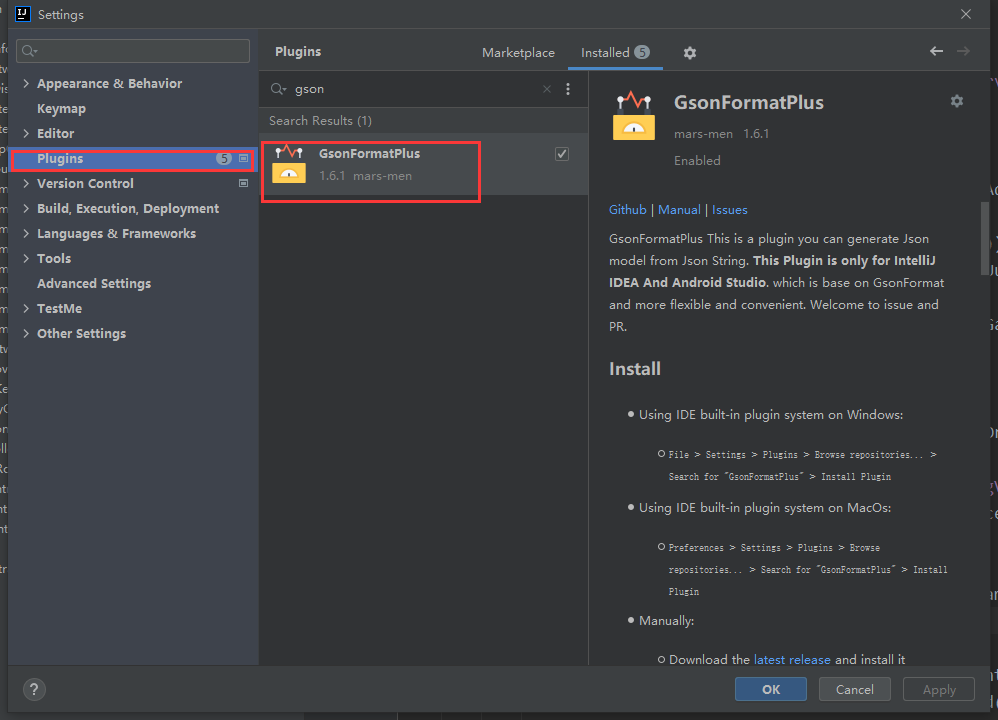
Task: Go back with the left arrow
Action: tap(936, 51)
